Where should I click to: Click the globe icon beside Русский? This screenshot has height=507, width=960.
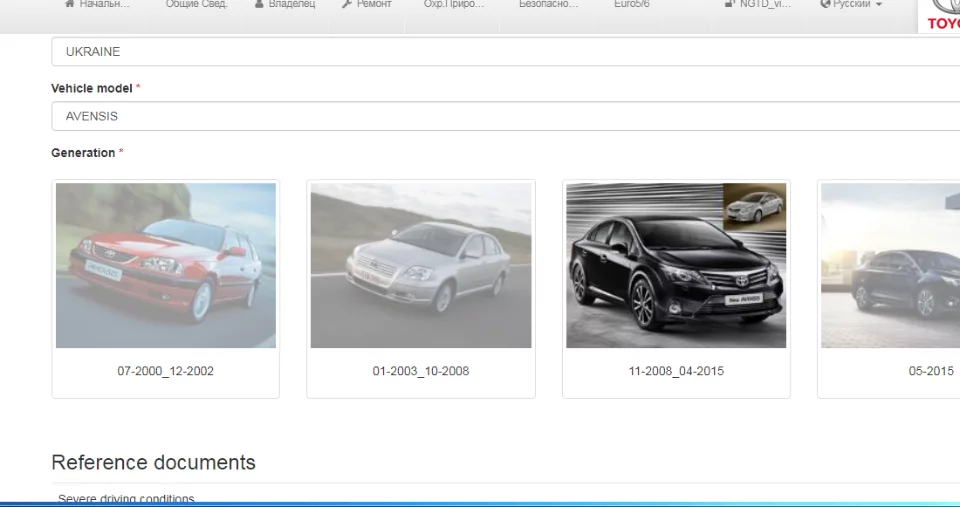tap(825, 4)
